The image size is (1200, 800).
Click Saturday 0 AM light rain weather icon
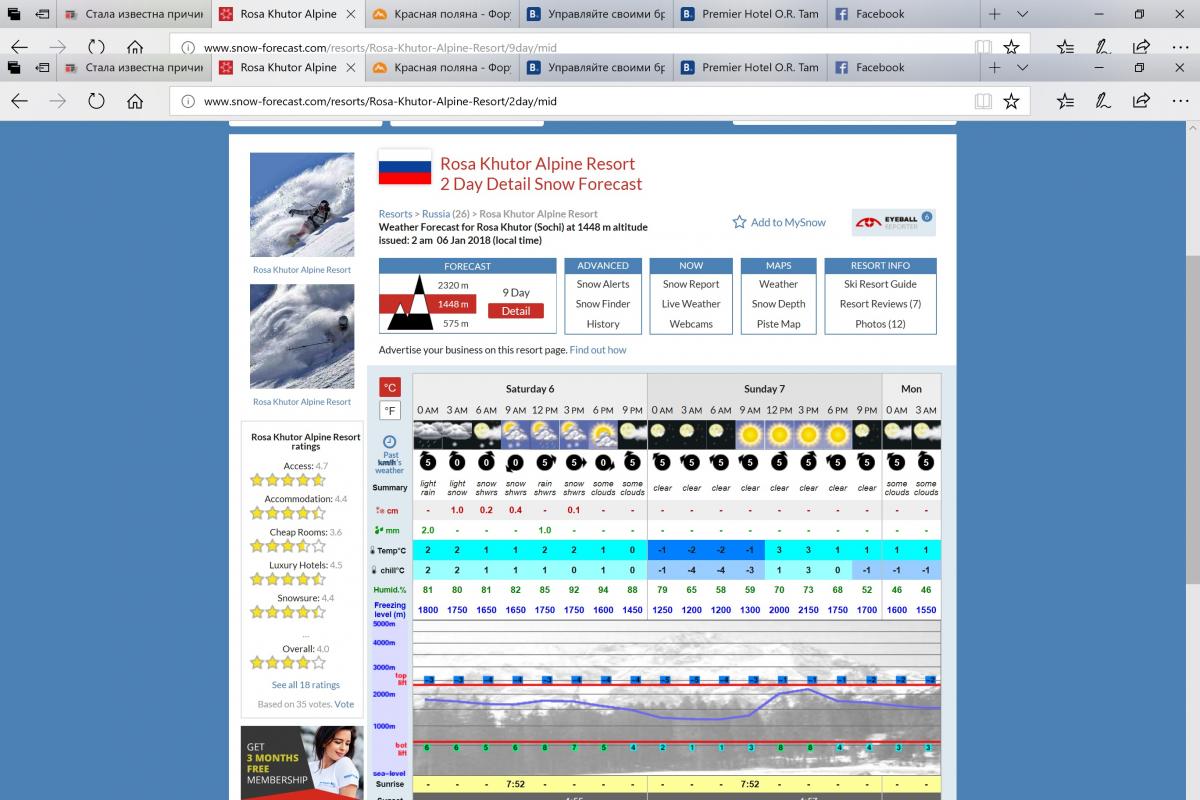427,434
